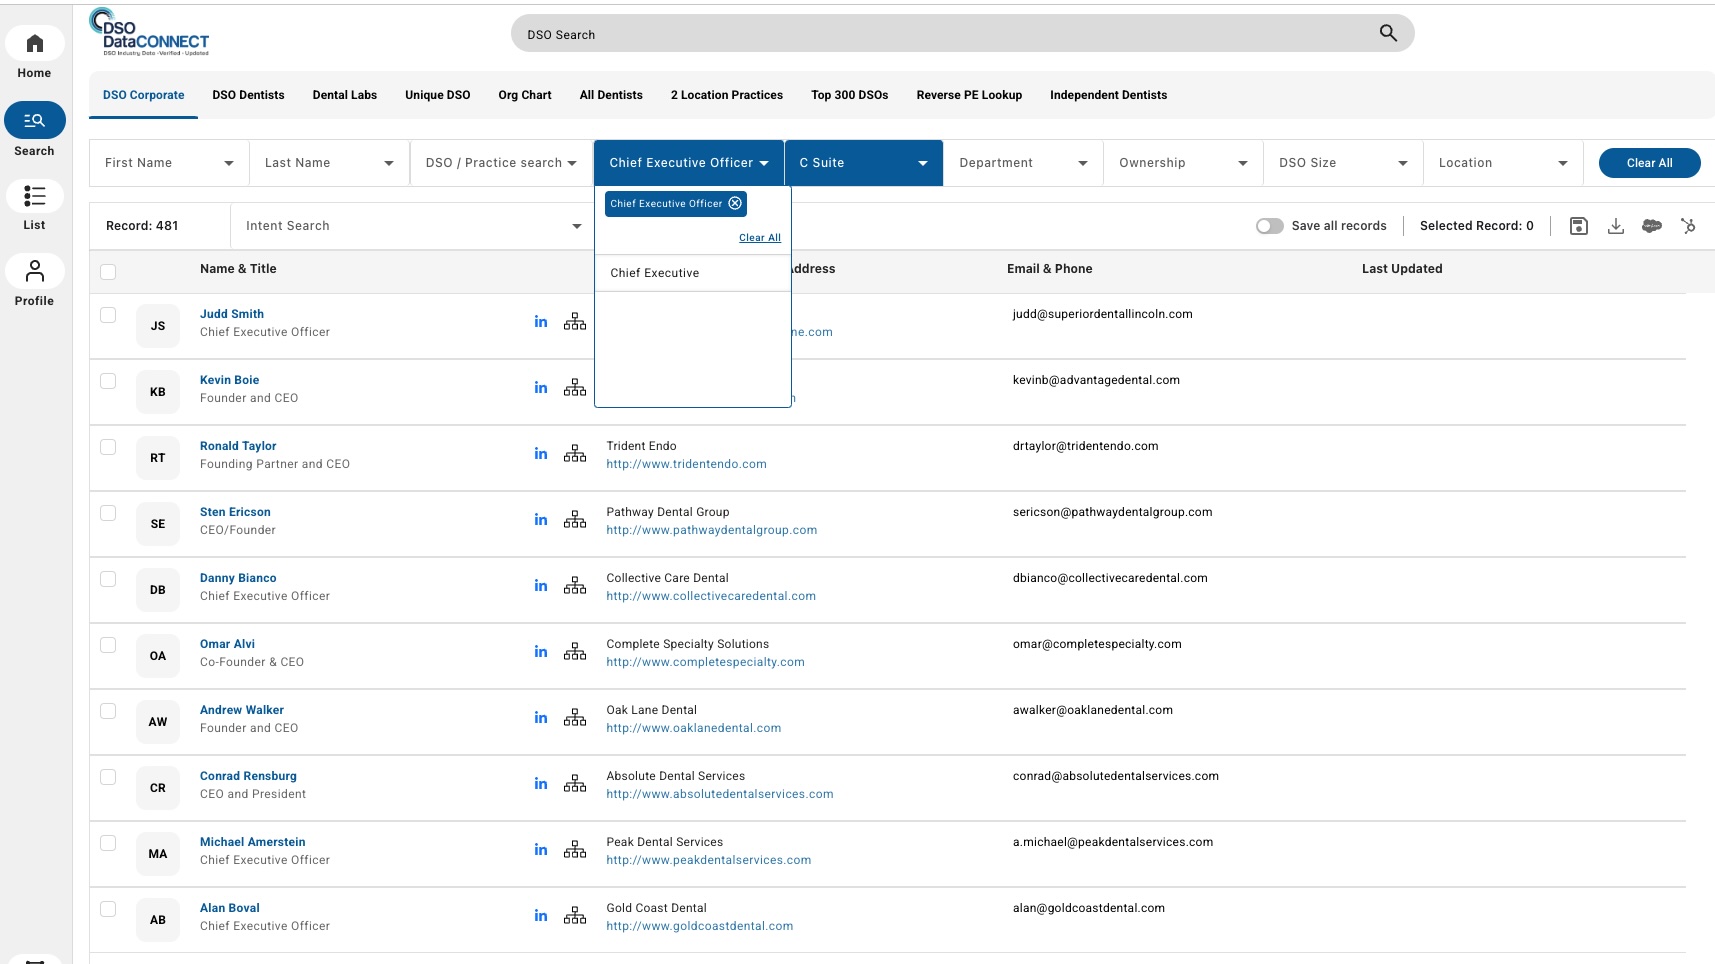Expand the Ownership filter dropdown
The image size is (1715, 964).
(1183, 162)
